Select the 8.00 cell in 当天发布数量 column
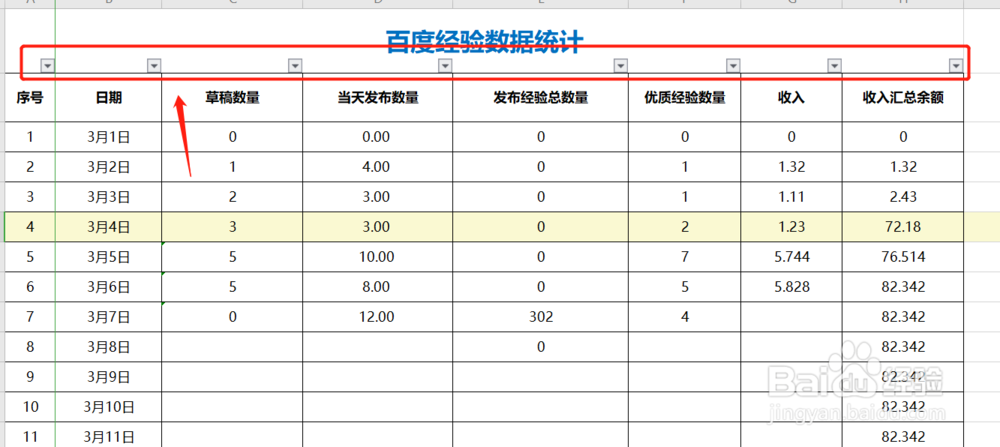The image size is (1000, 447). 378,287
